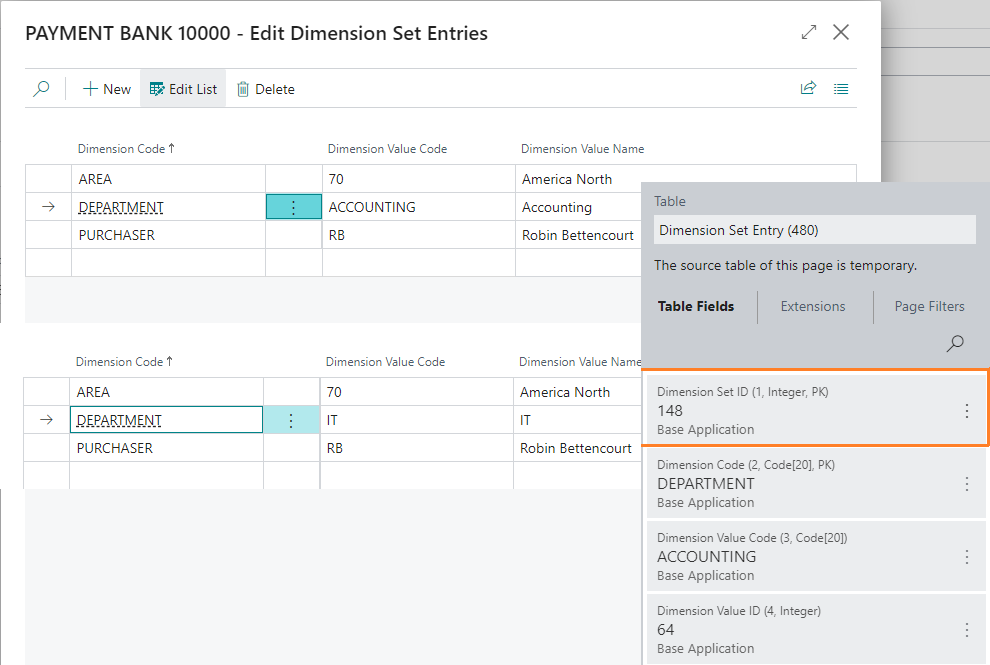Select the Table Fields tab
990x665 pixels.
click(696, 307)
